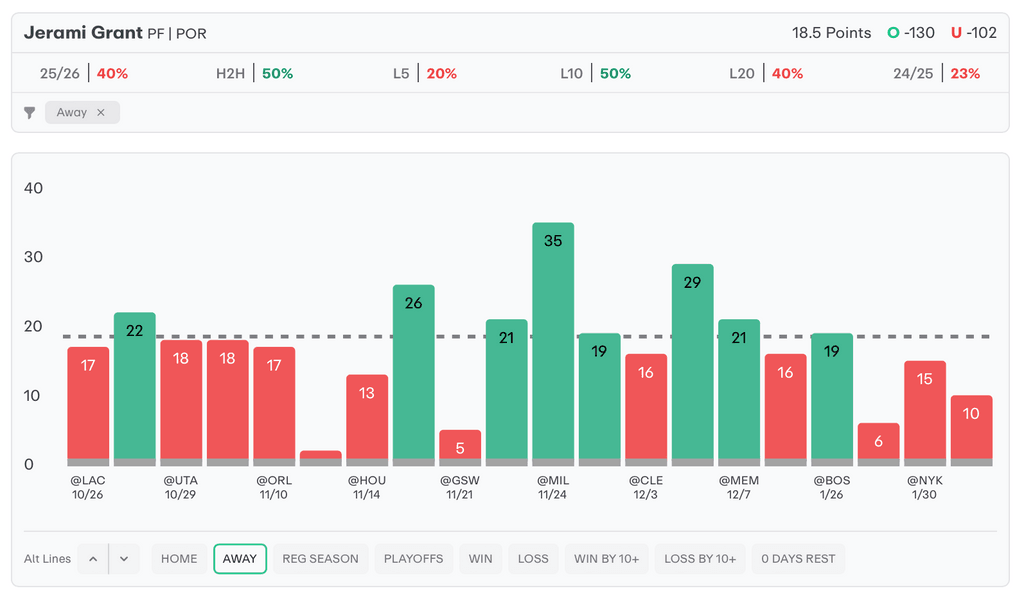Select the 0 DAYS REST filter

pos(798,559)
